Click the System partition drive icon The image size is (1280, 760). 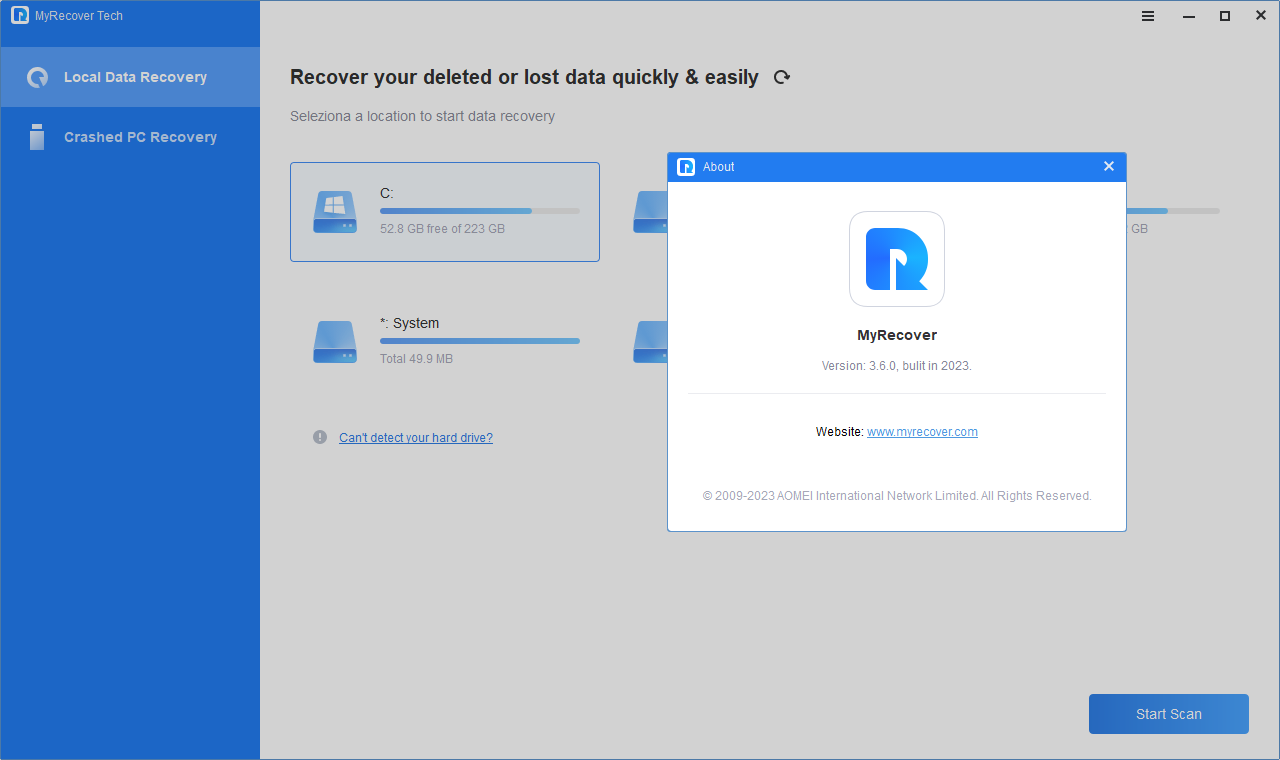(x=335, y=342)
